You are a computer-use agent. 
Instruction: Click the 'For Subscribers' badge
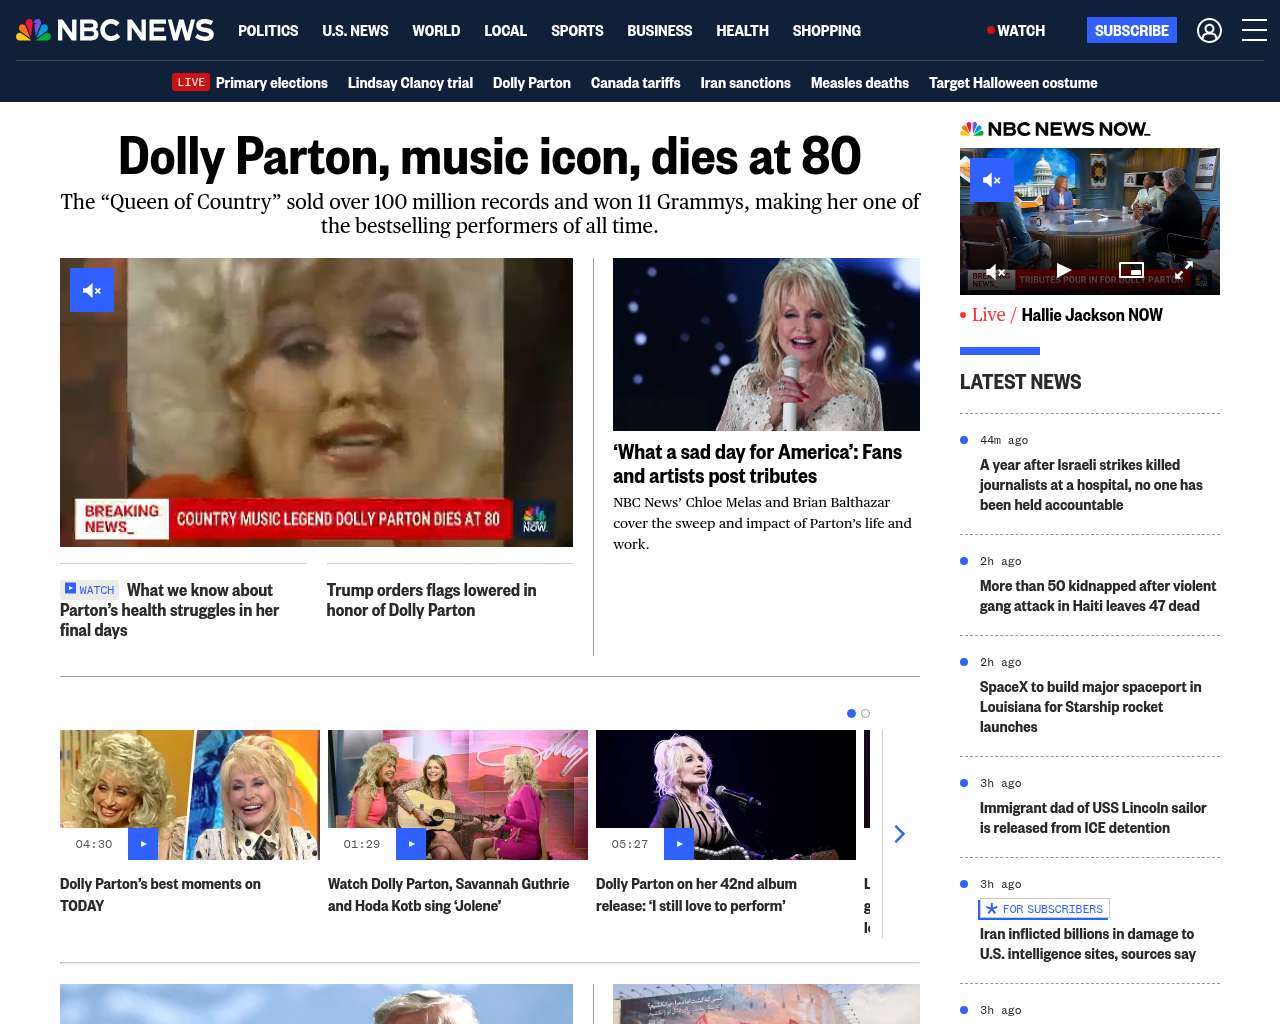[x=1044, y=909]
